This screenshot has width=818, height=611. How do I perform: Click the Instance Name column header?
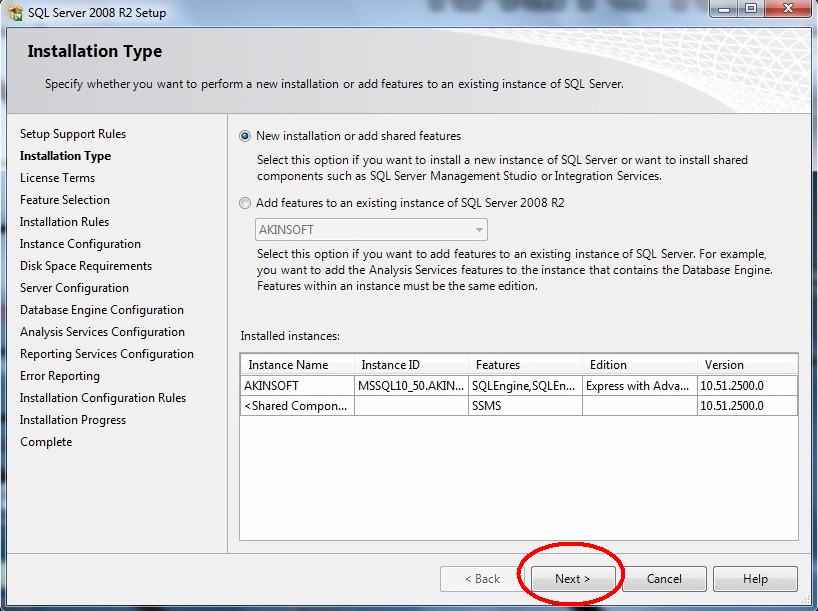tap(297, 365)
